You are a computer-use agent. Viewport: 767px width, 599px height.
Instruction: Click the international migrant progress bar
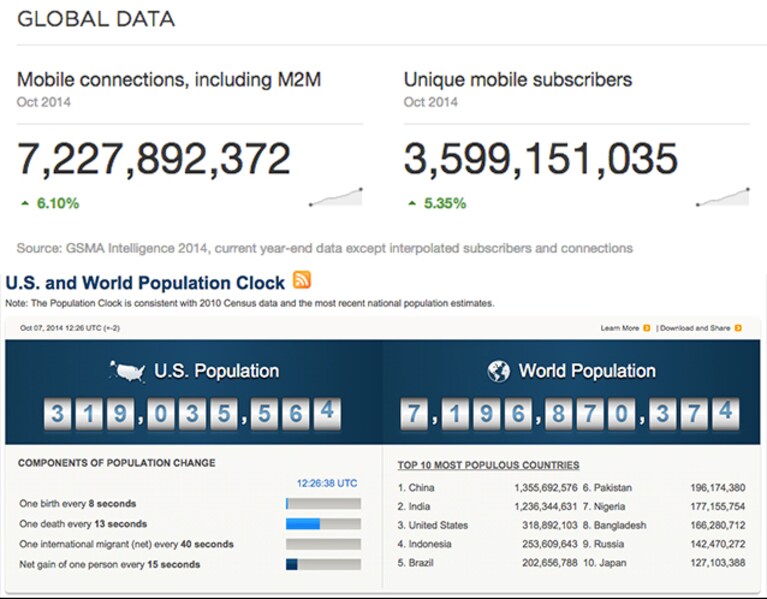click(323, 544)
